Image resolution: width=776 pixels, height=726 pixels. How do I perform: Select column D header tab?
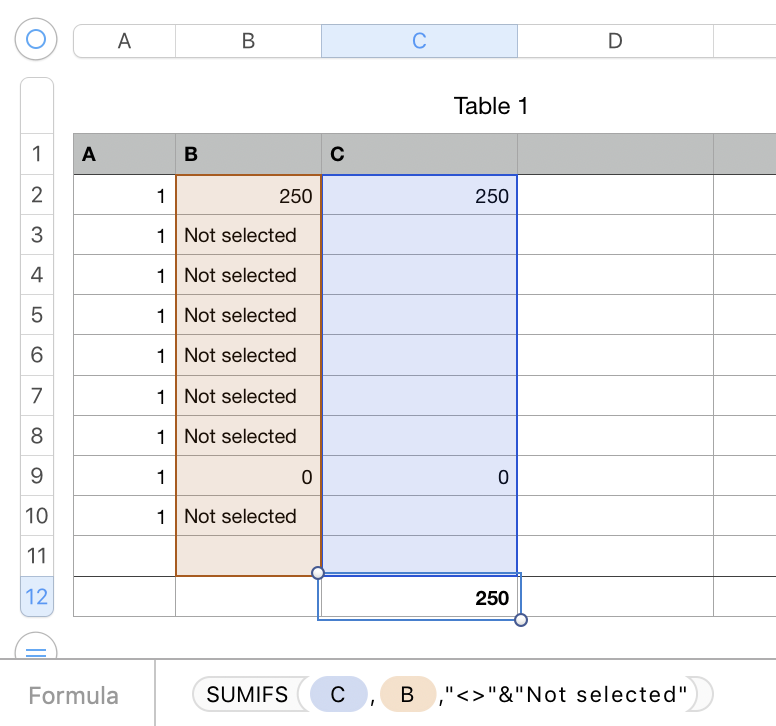(615, 40)
